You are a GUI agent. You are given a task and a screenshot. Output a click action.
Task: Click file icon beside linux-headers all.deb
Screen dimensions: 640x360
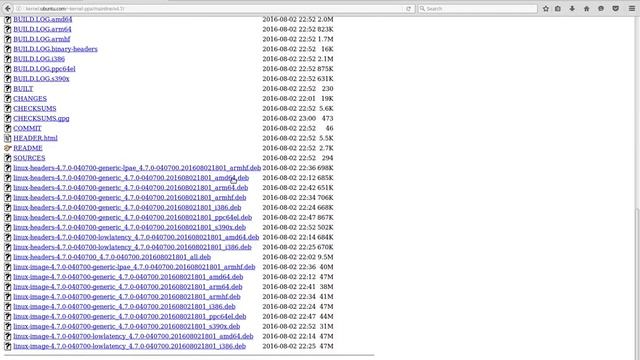pos(8,257)
